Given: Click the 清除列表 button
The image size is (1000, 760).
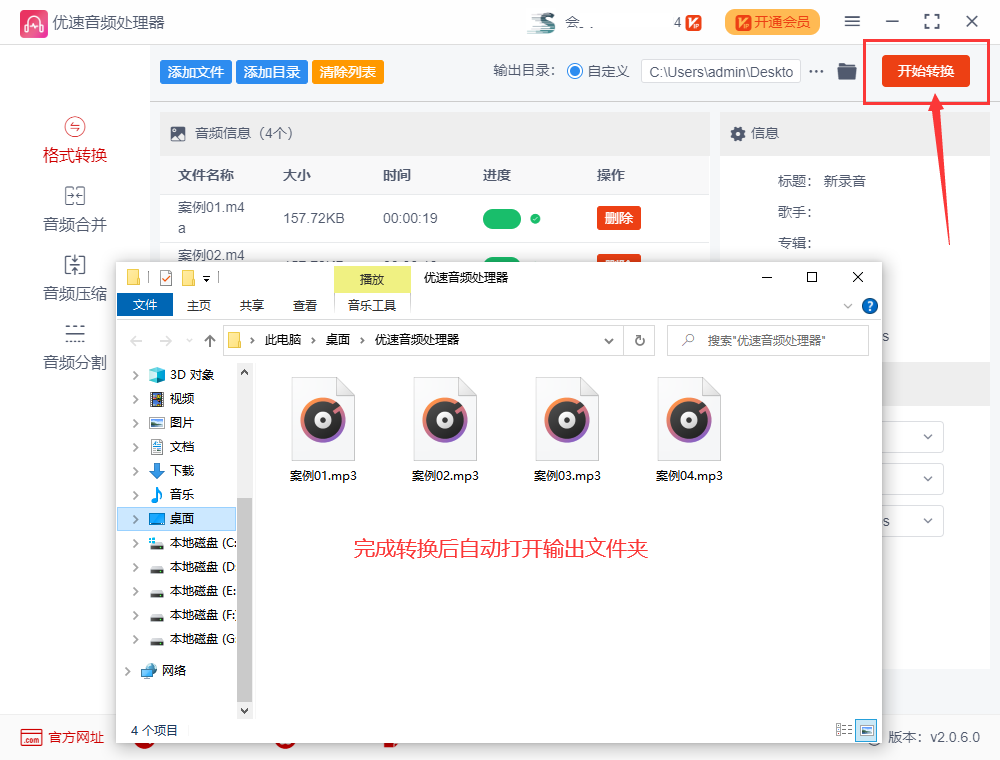Looking at the screenshot, I should pyautogui.click(x=348, y=72).
